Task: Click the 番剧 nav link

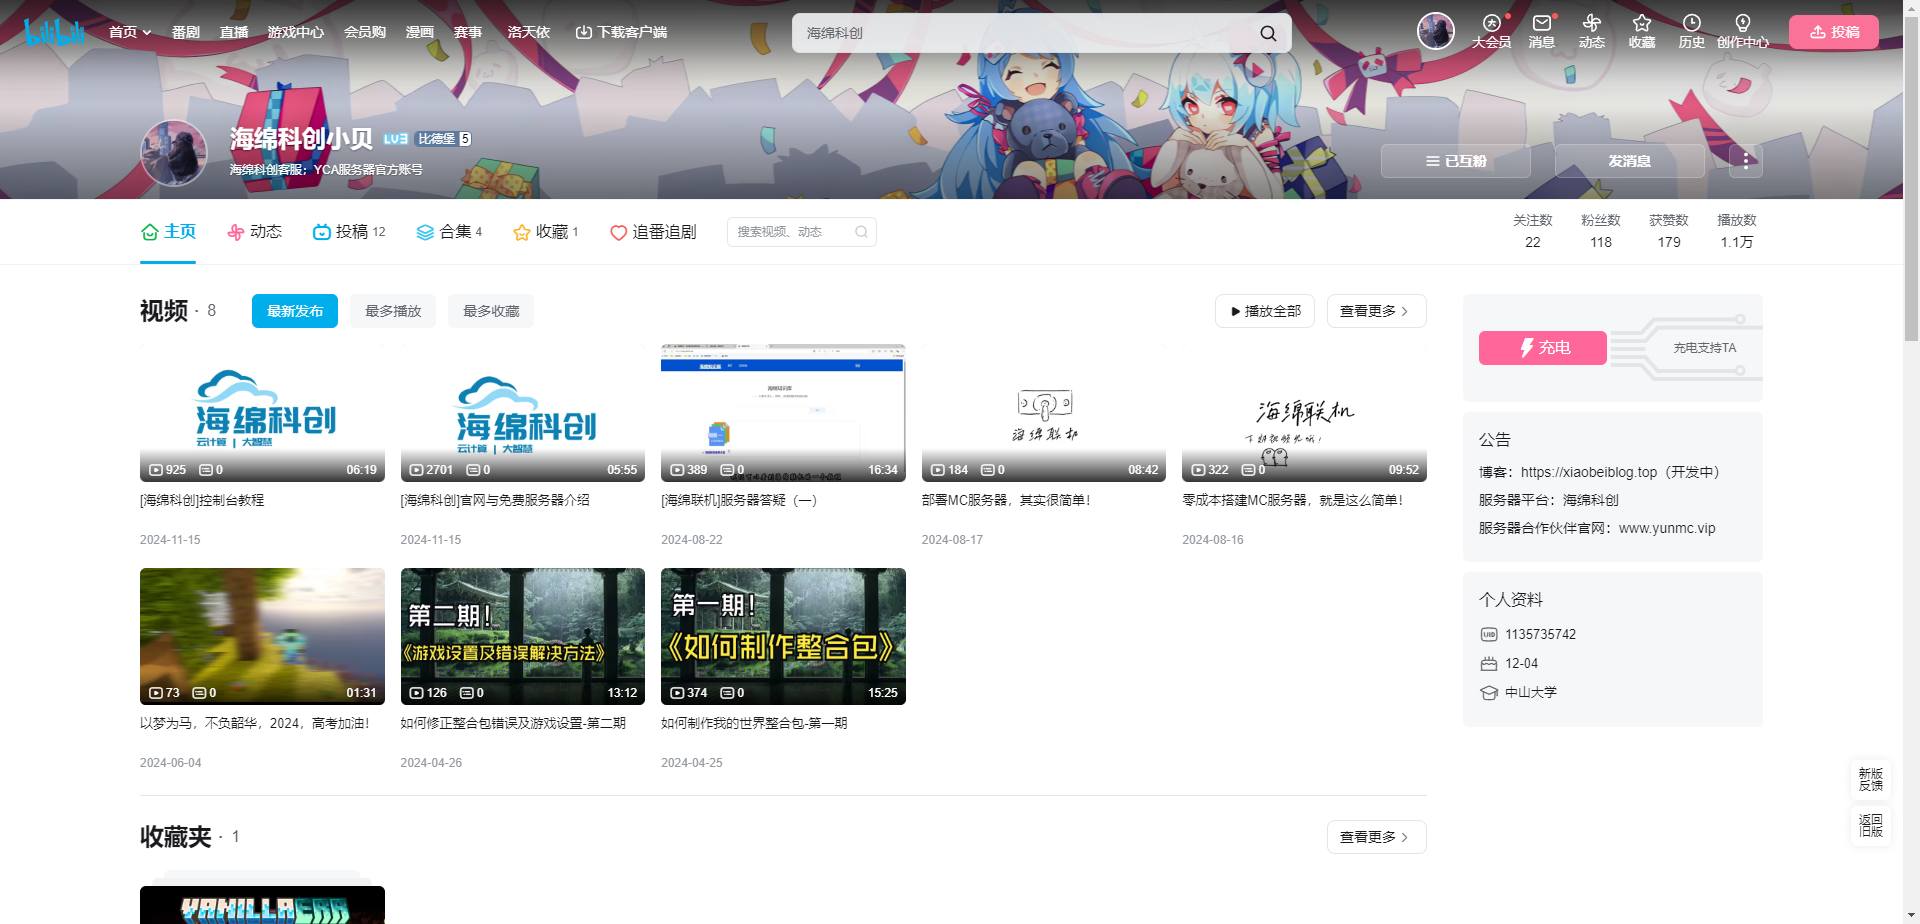Action: (x=186, y=32)
